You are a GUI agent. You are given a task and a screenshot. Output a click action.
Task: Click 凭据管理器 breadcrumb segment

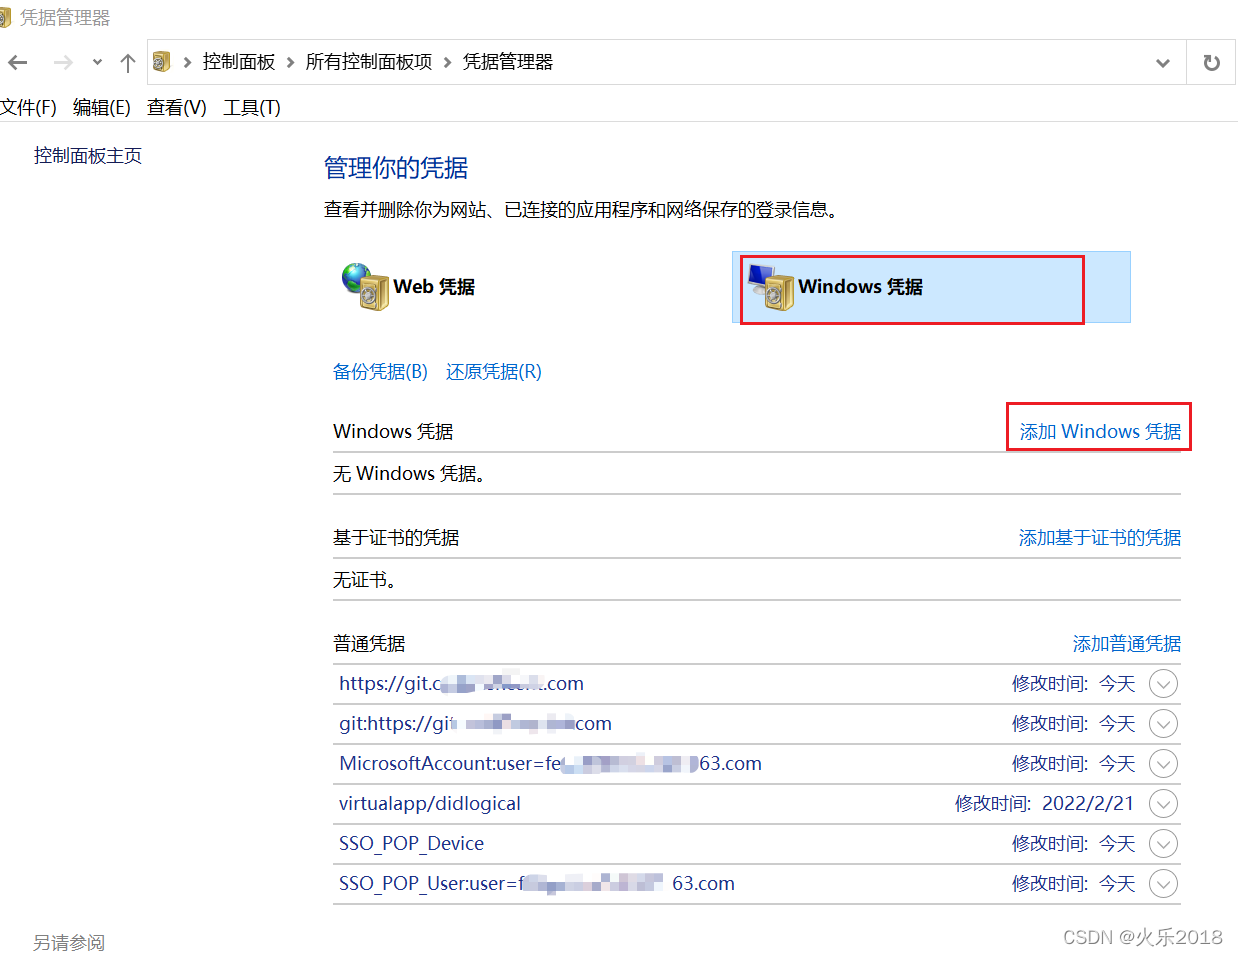(x=508, y=62)
